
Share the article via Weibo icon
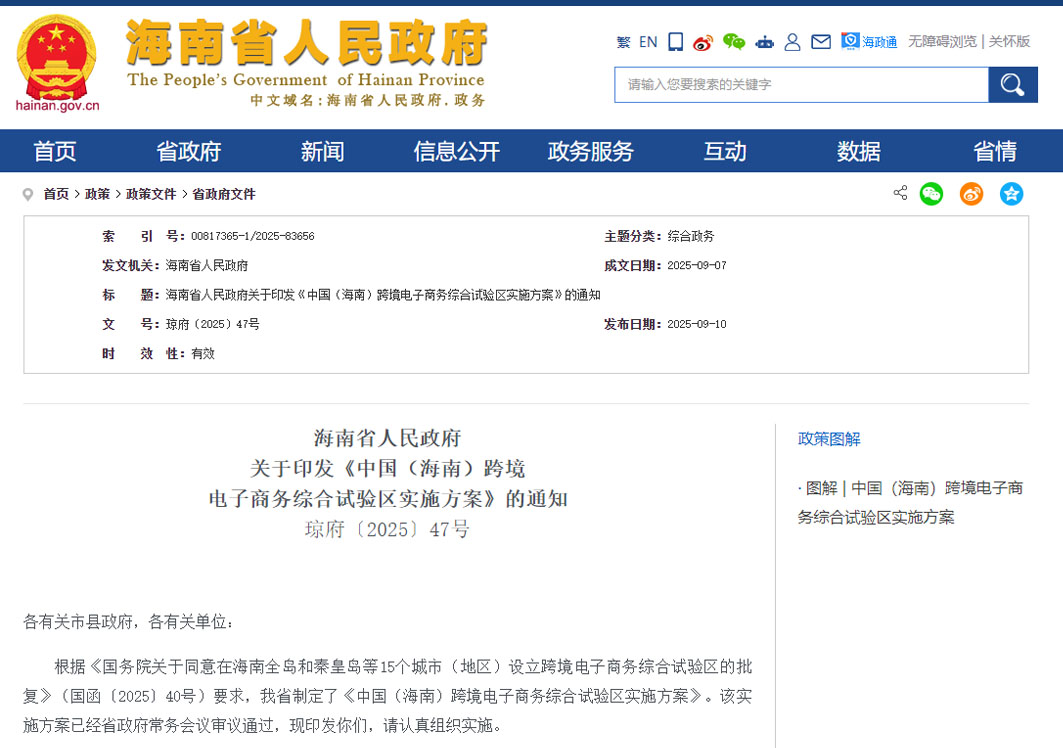point(970,194)
